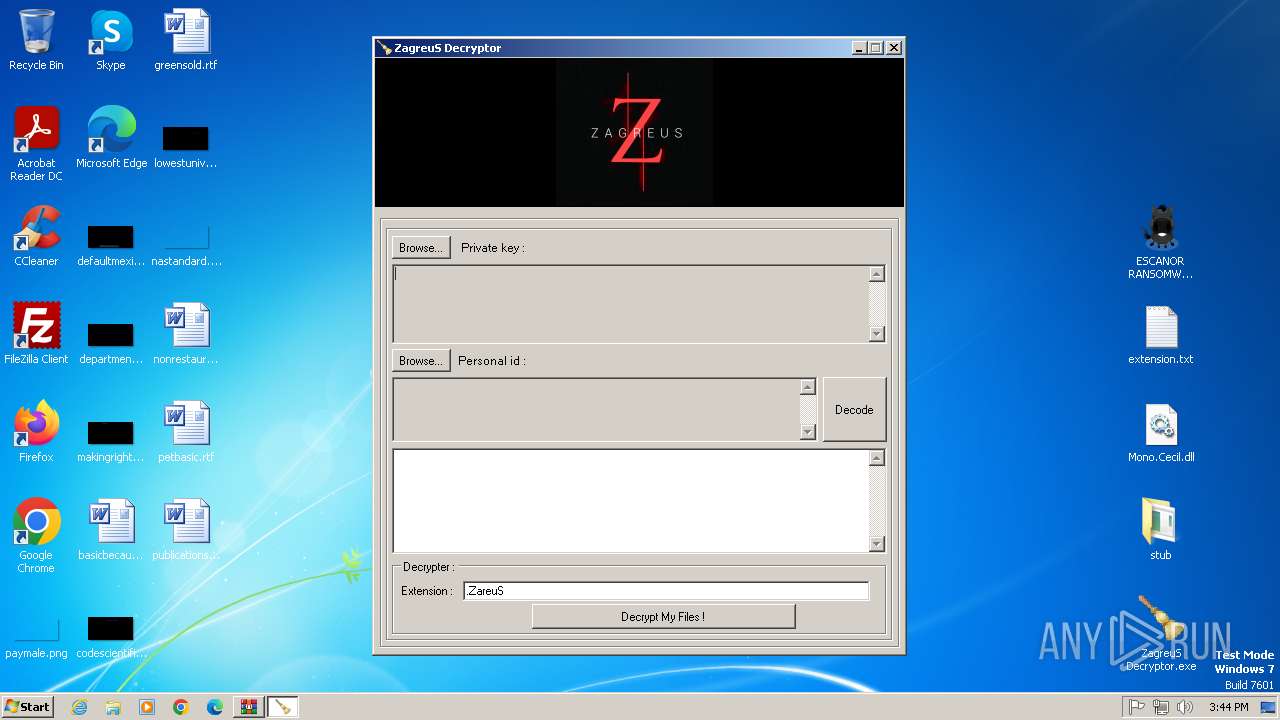Select the defaultmexi... desktop file
1280x720 pixels.
coord(111,243)
